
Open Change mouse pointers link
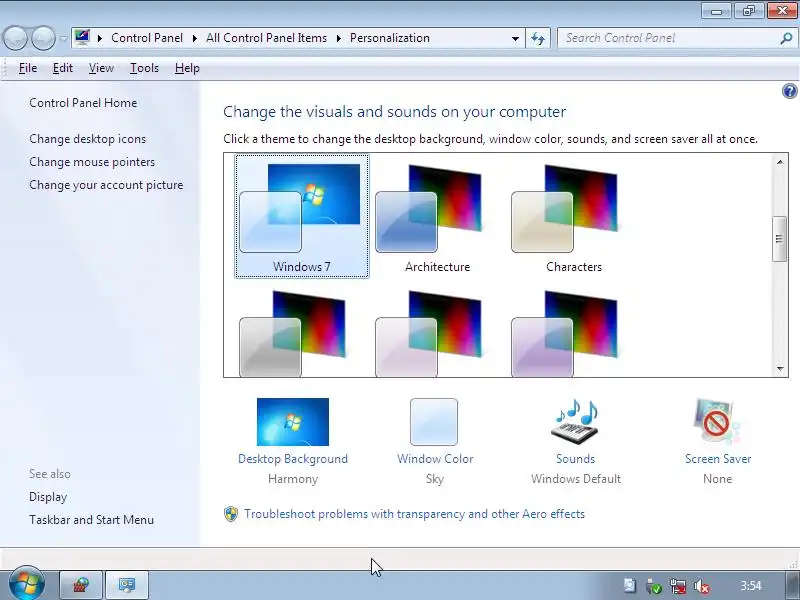tap(92, 162)
